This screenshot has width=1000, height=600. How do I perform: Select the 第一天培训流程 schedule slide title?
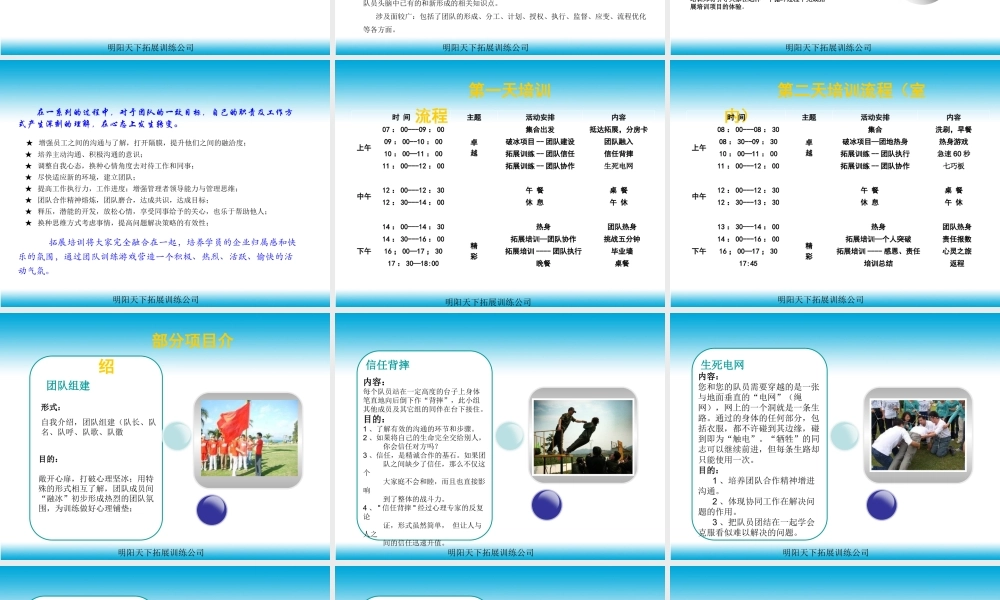pos(510,91)
